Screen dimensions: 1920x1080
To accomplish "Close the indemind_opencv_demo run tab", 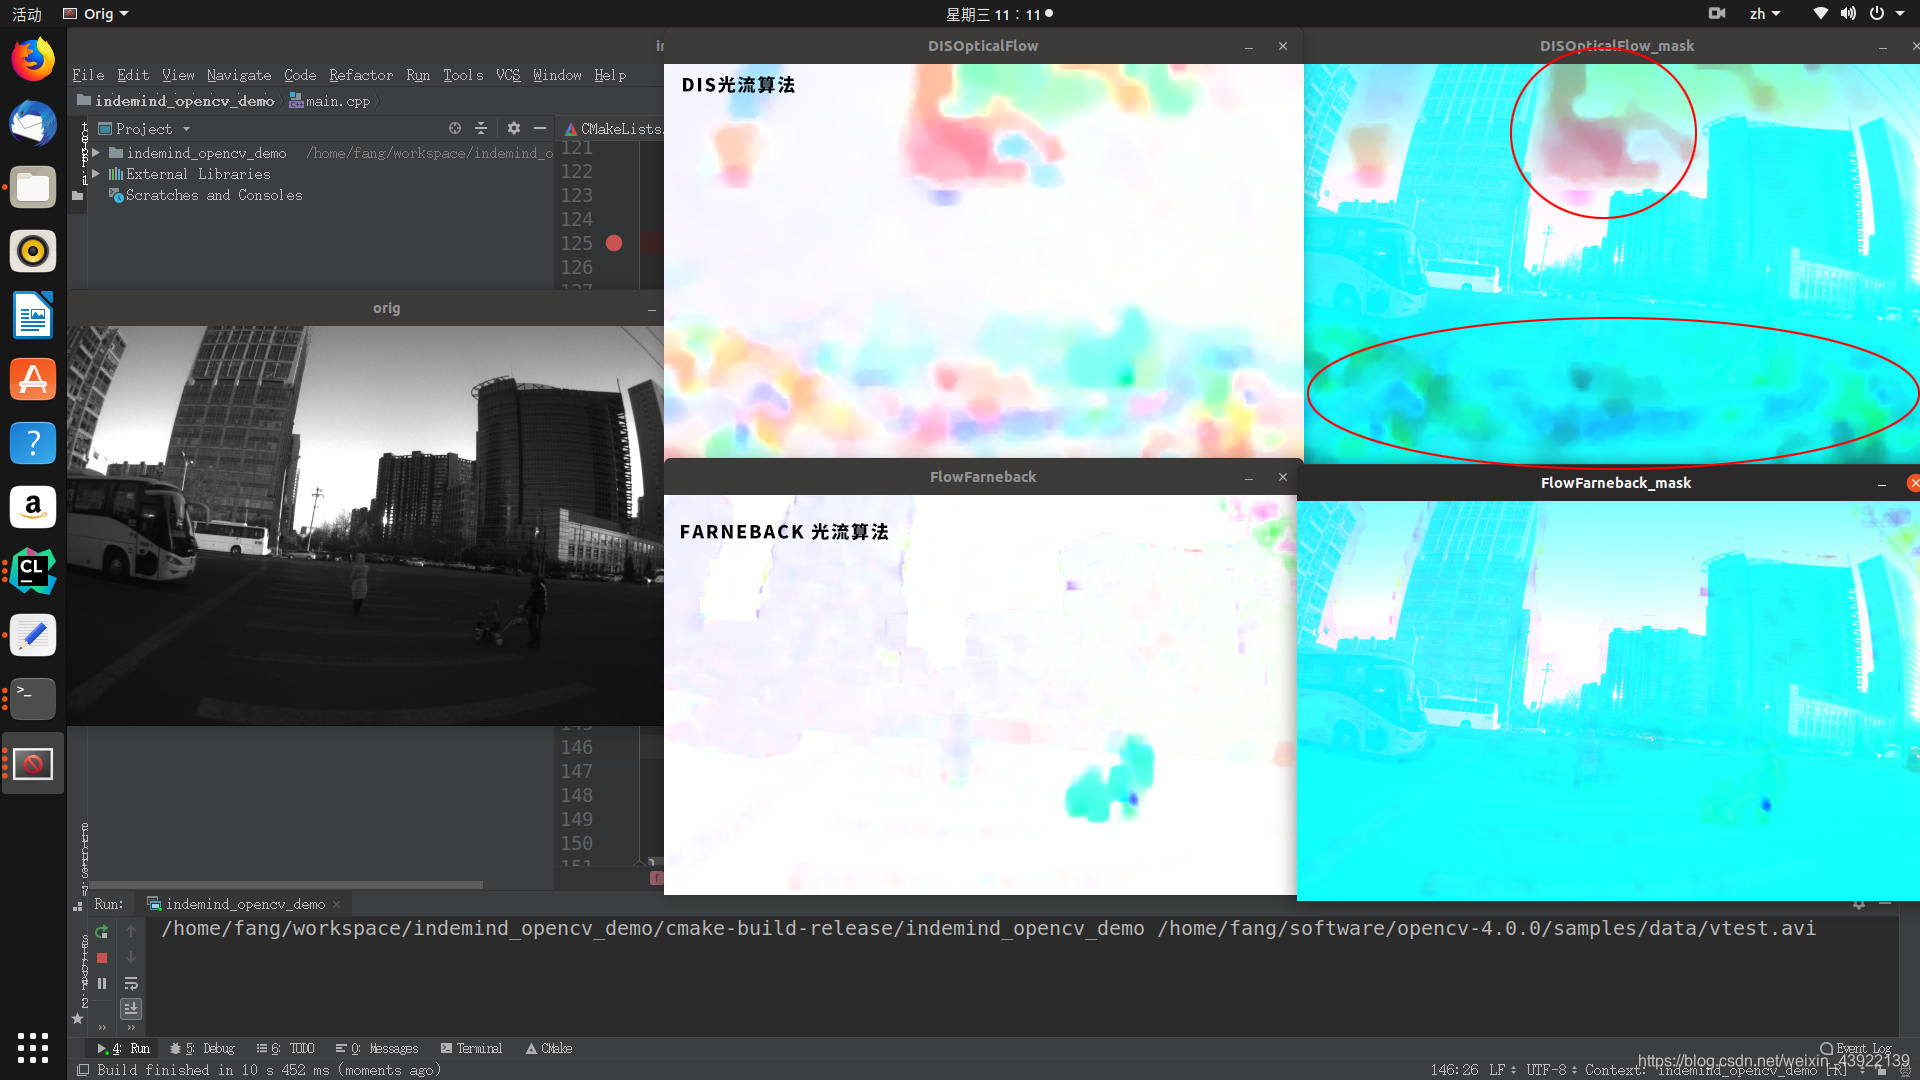I will click(x=337, y=904).
